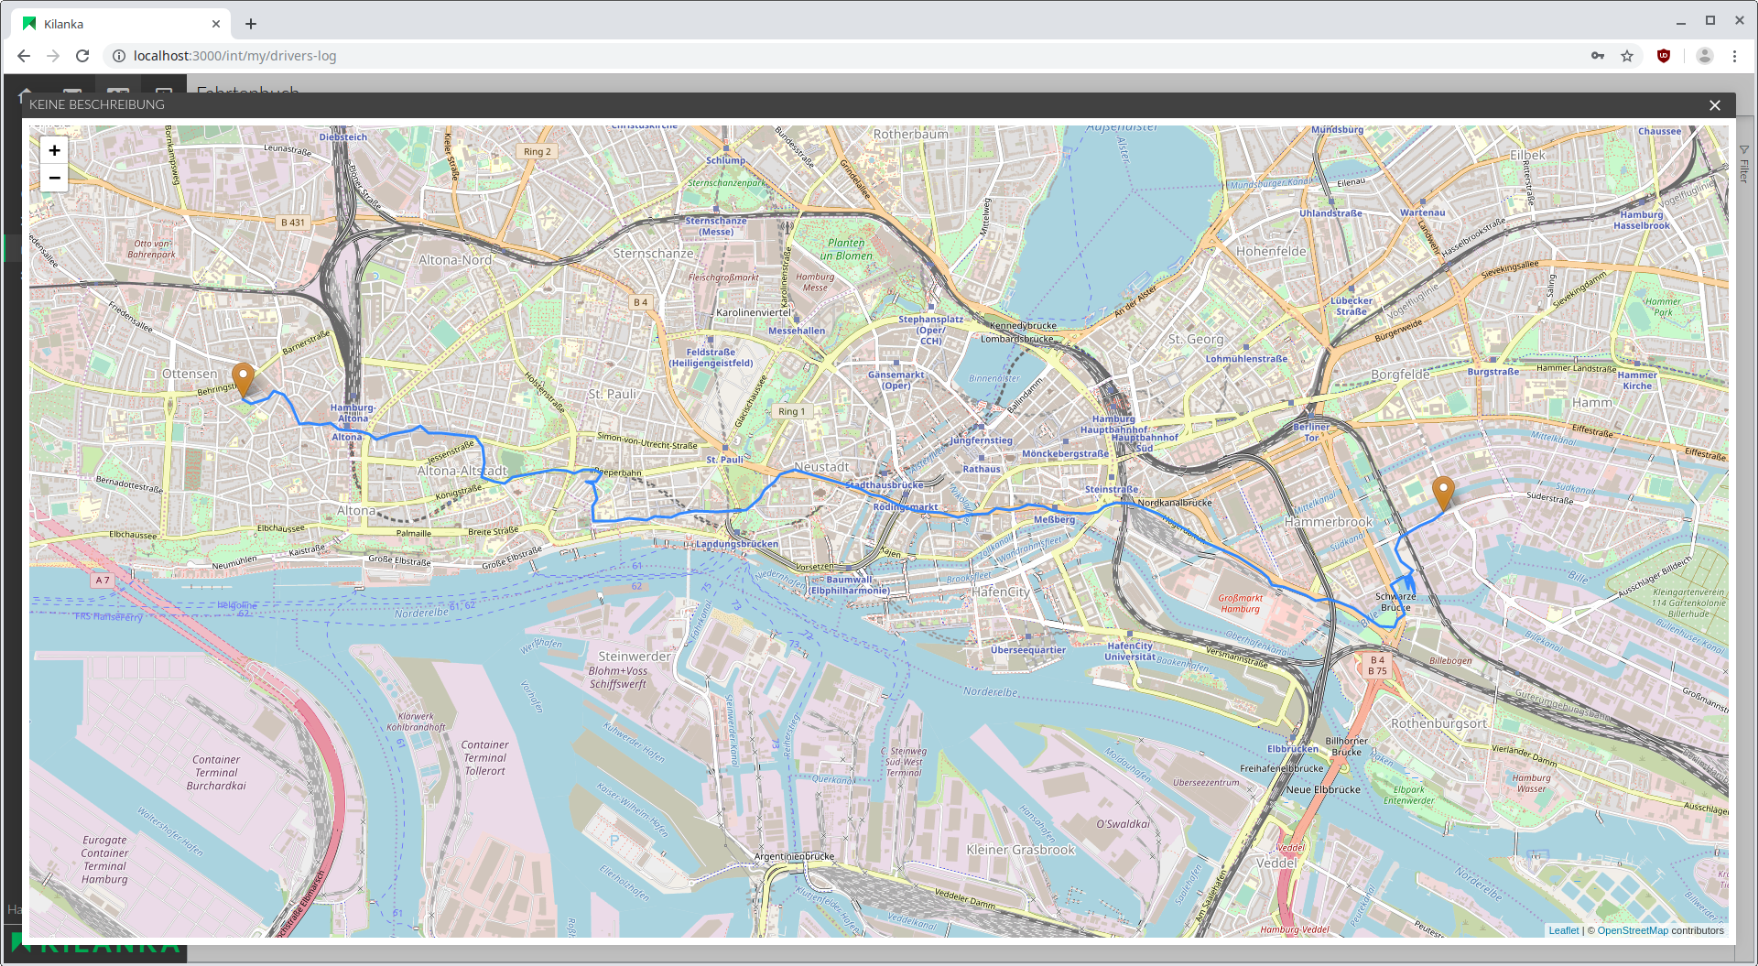Open the Leaflet attribution link
The width and height of the screenshot is (1758, 966).
tap(1563, 930)
